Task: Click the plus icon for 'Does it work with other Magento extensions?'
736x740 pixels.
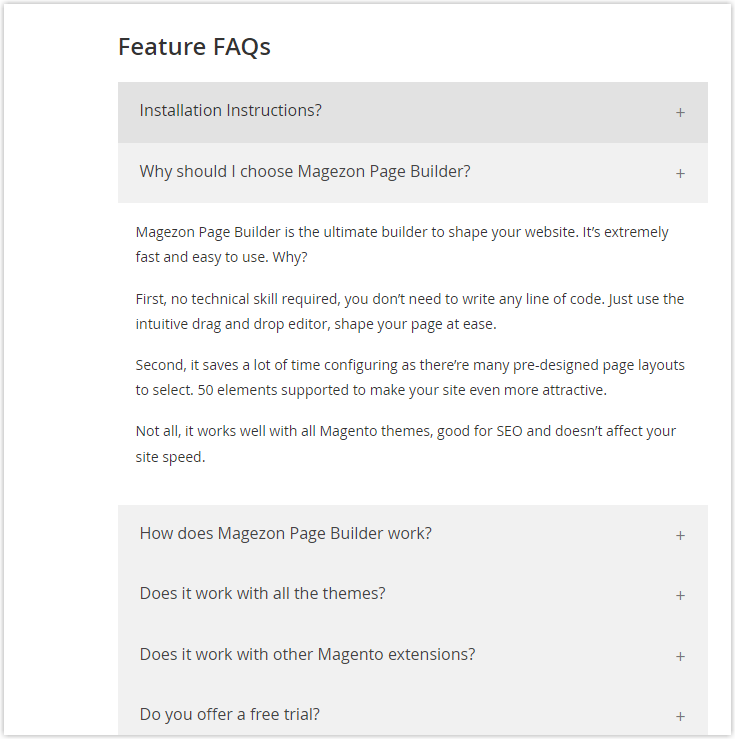Action: click(680, 656)
